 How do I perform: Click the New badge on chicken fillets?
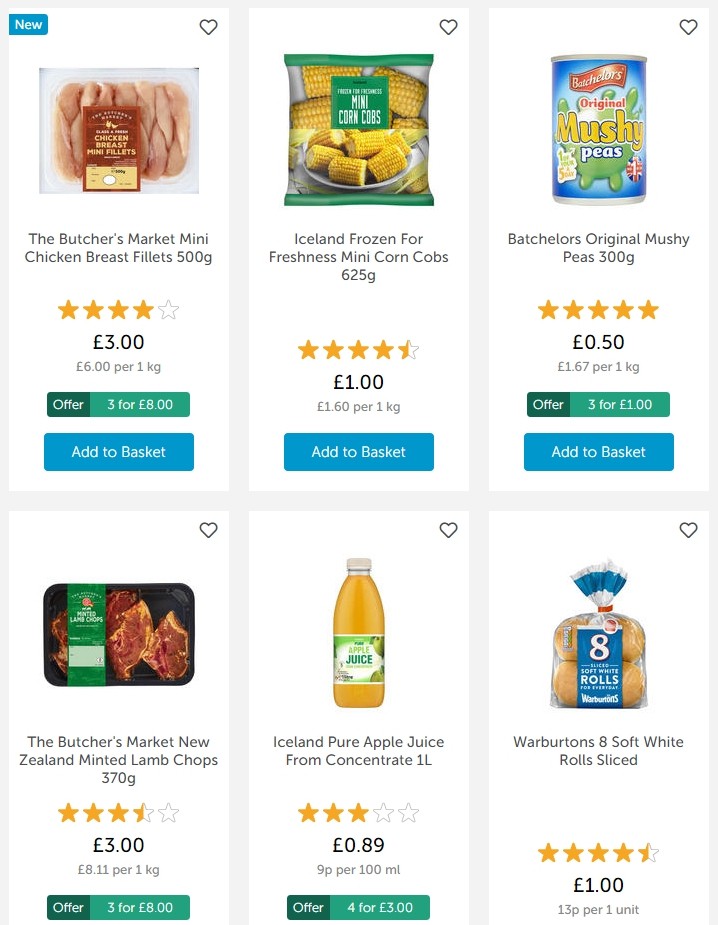[27, 24]
